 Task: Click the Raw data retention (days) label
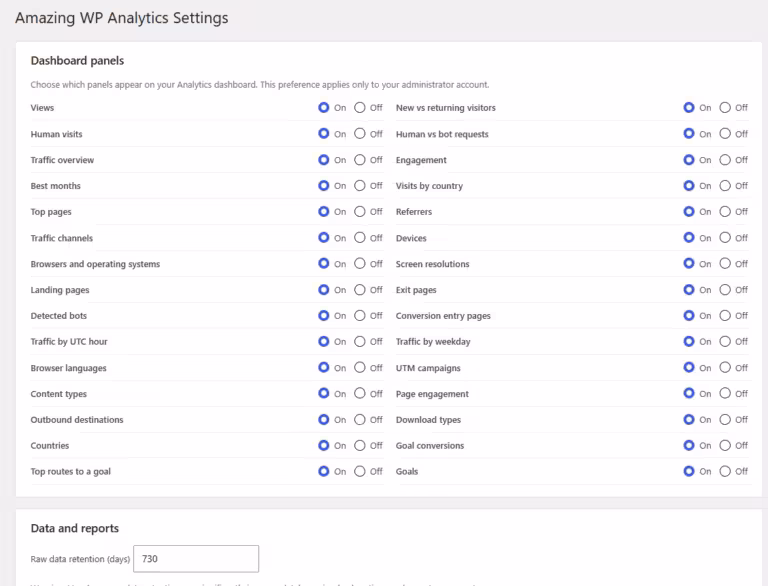click(80, 559)
